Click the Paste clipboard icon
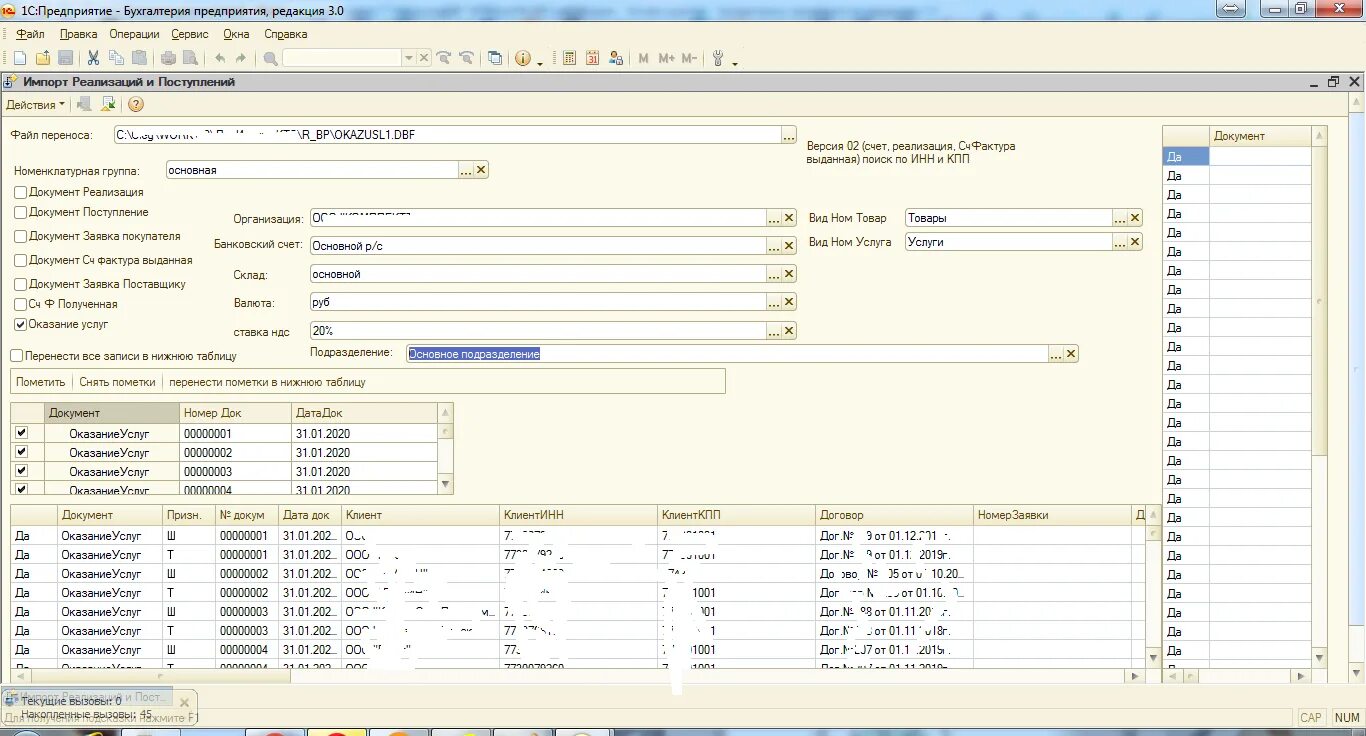Image resolution: width=1366 pixels, height=736 pixels. coord(140,59)
